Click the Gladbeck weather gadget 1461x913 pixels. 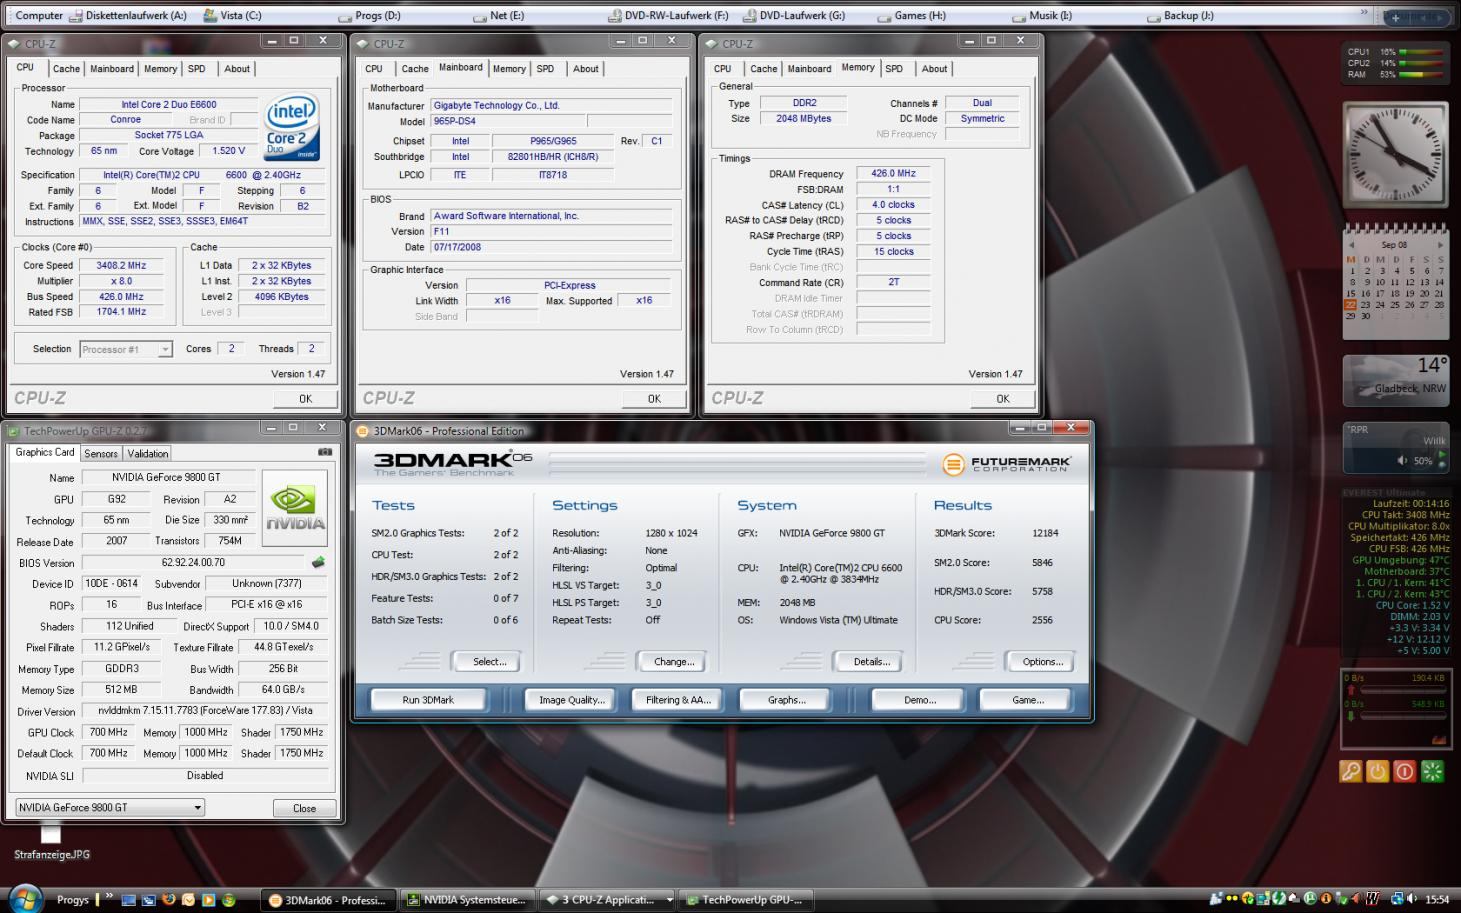click(1394, 380)
